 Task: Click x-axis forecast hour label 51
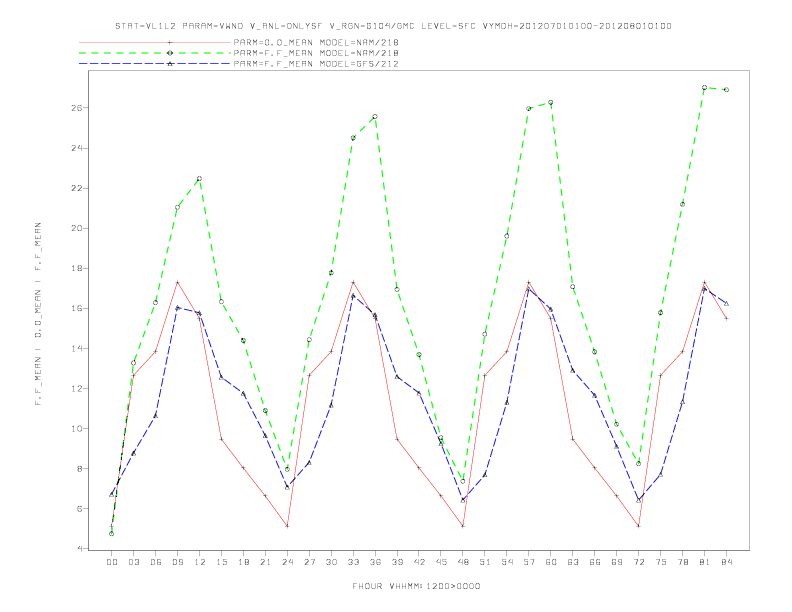(x=485, y=562)
